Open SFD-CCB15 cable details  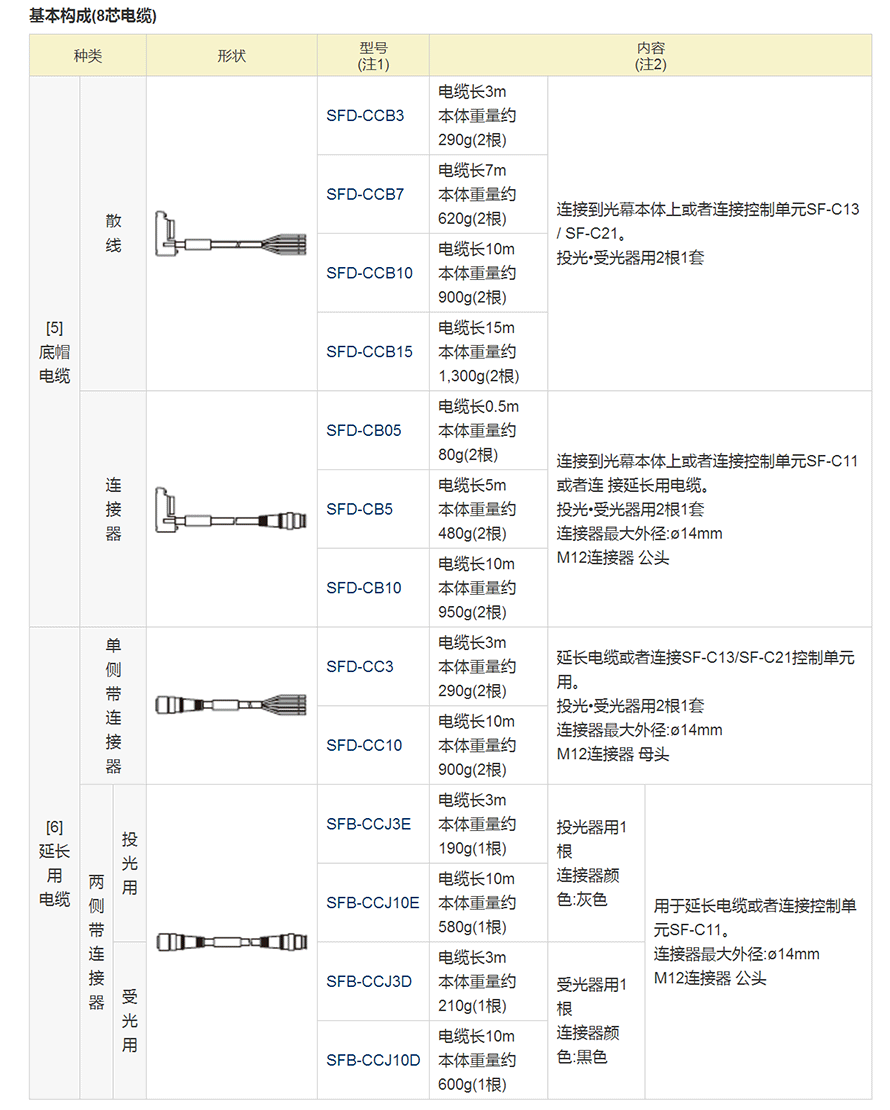click(x=369, y=352)
